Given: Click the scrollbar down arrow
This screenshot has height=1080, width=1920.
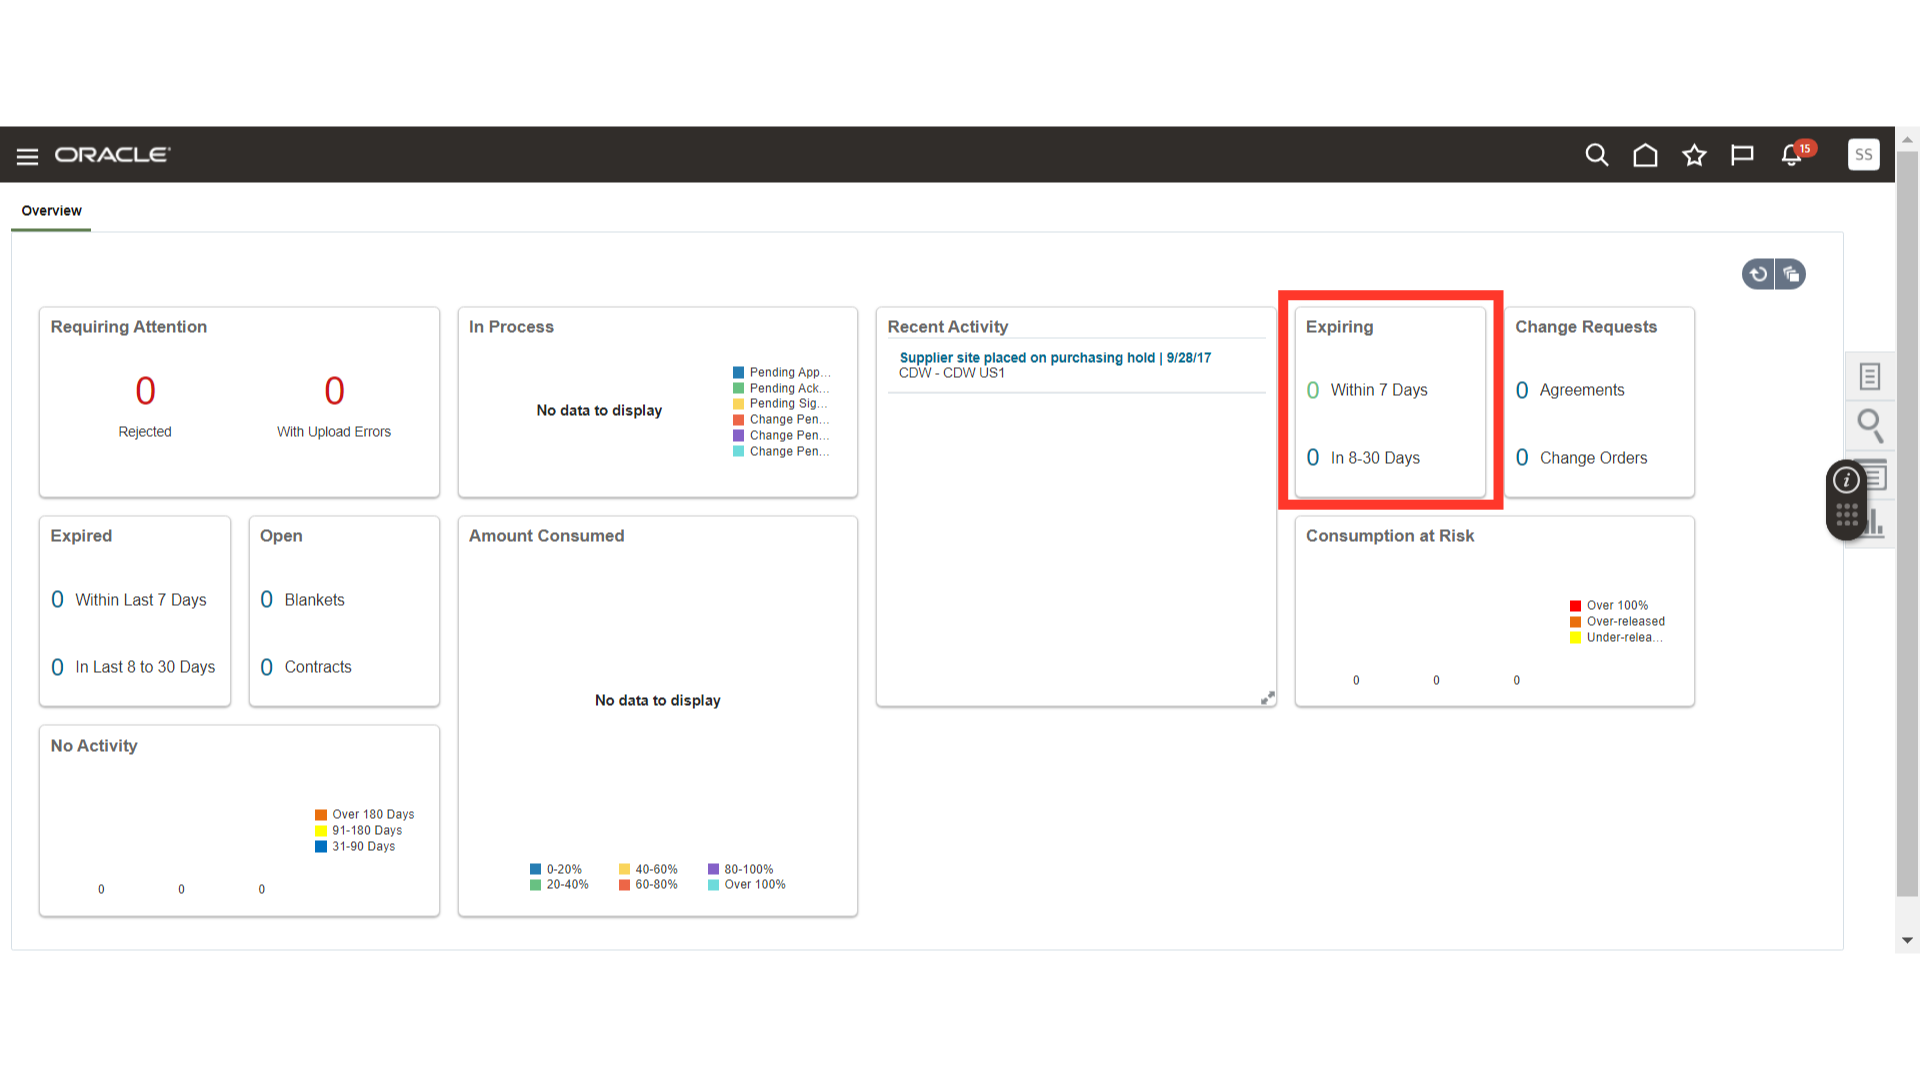Looking at the screenshot, I should point(1907,940).
